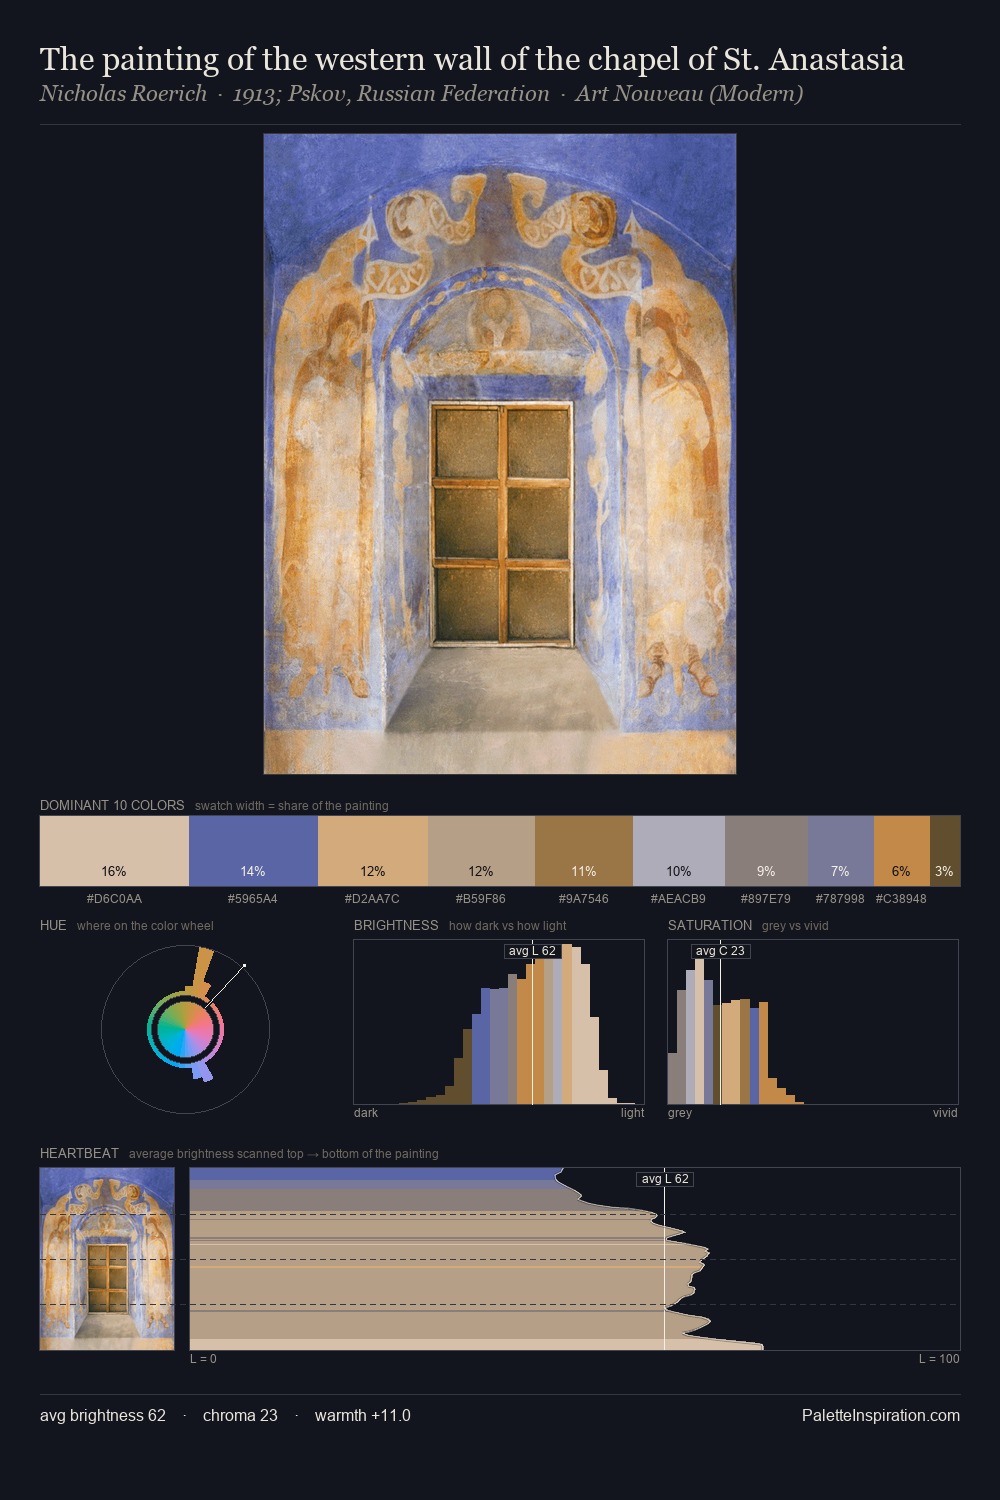Image resolution: width=1000 pixels, height=1500 pixels.
Task: Click the "HUE" section label
Action: (53, 925)
